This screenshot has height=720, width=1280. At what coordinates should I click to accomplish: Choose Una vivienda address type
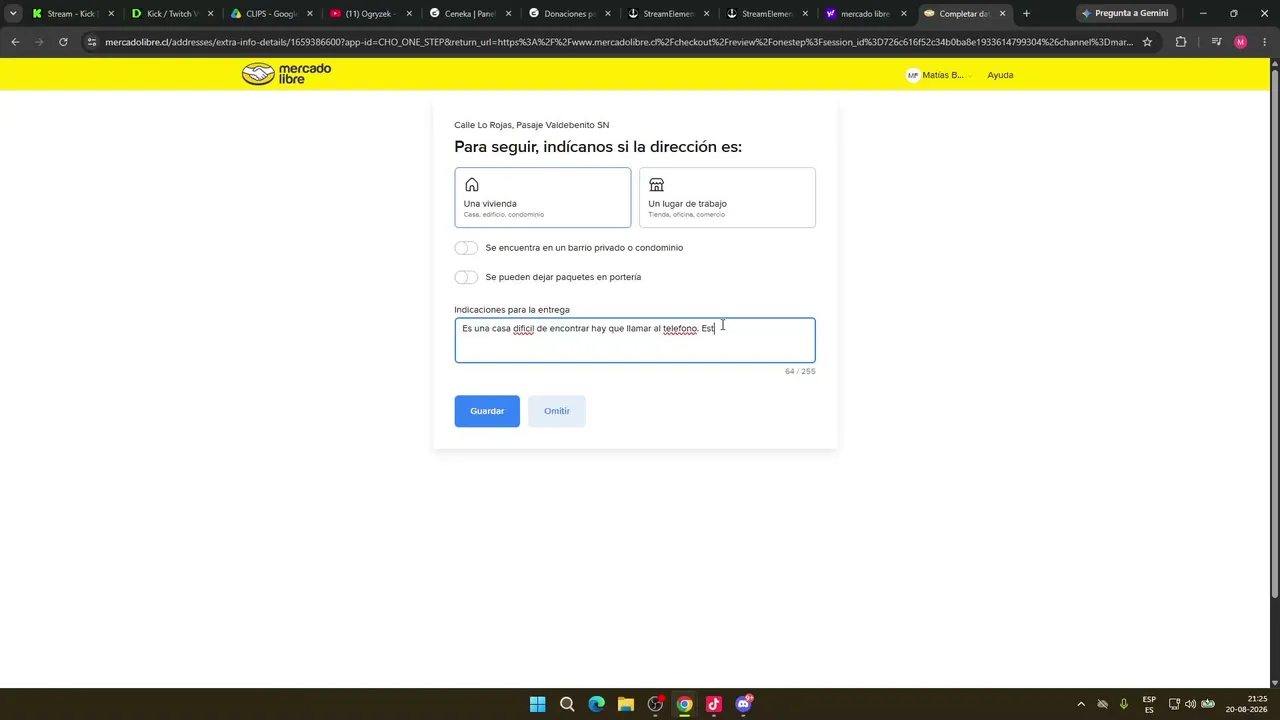[543, 197]
